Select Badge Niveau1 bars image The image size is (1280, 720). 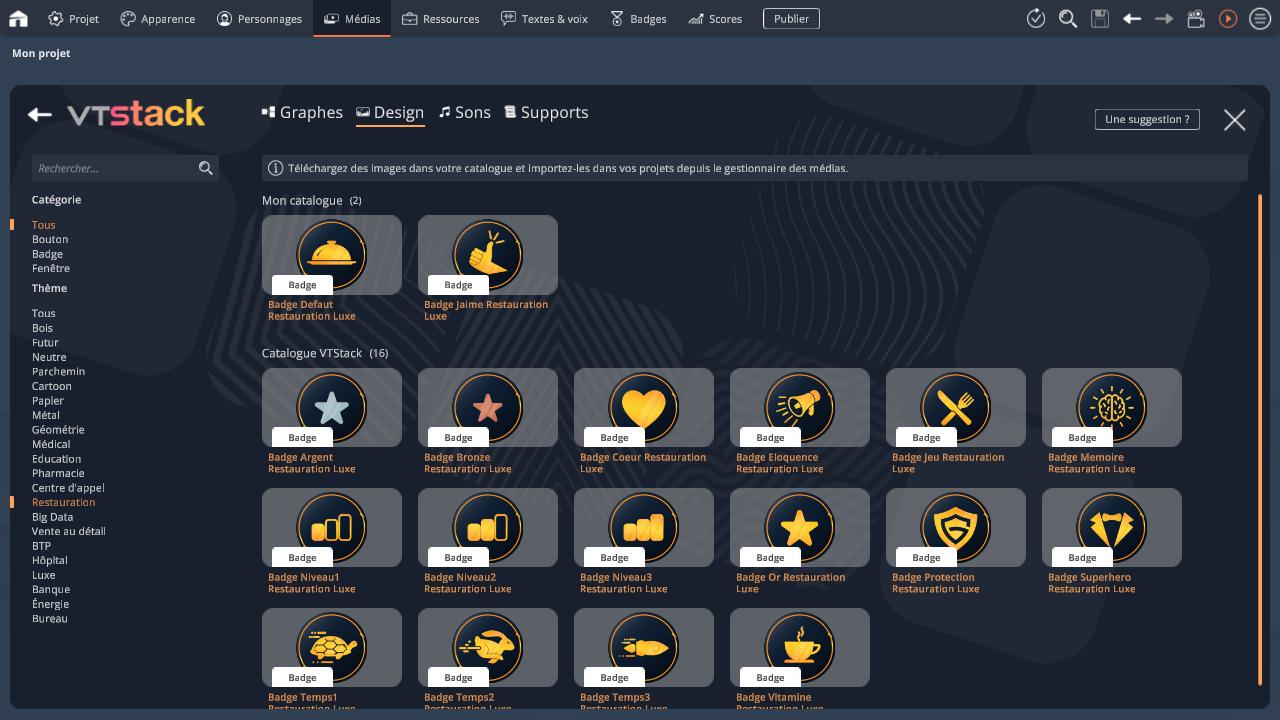(x=332, y=527)
